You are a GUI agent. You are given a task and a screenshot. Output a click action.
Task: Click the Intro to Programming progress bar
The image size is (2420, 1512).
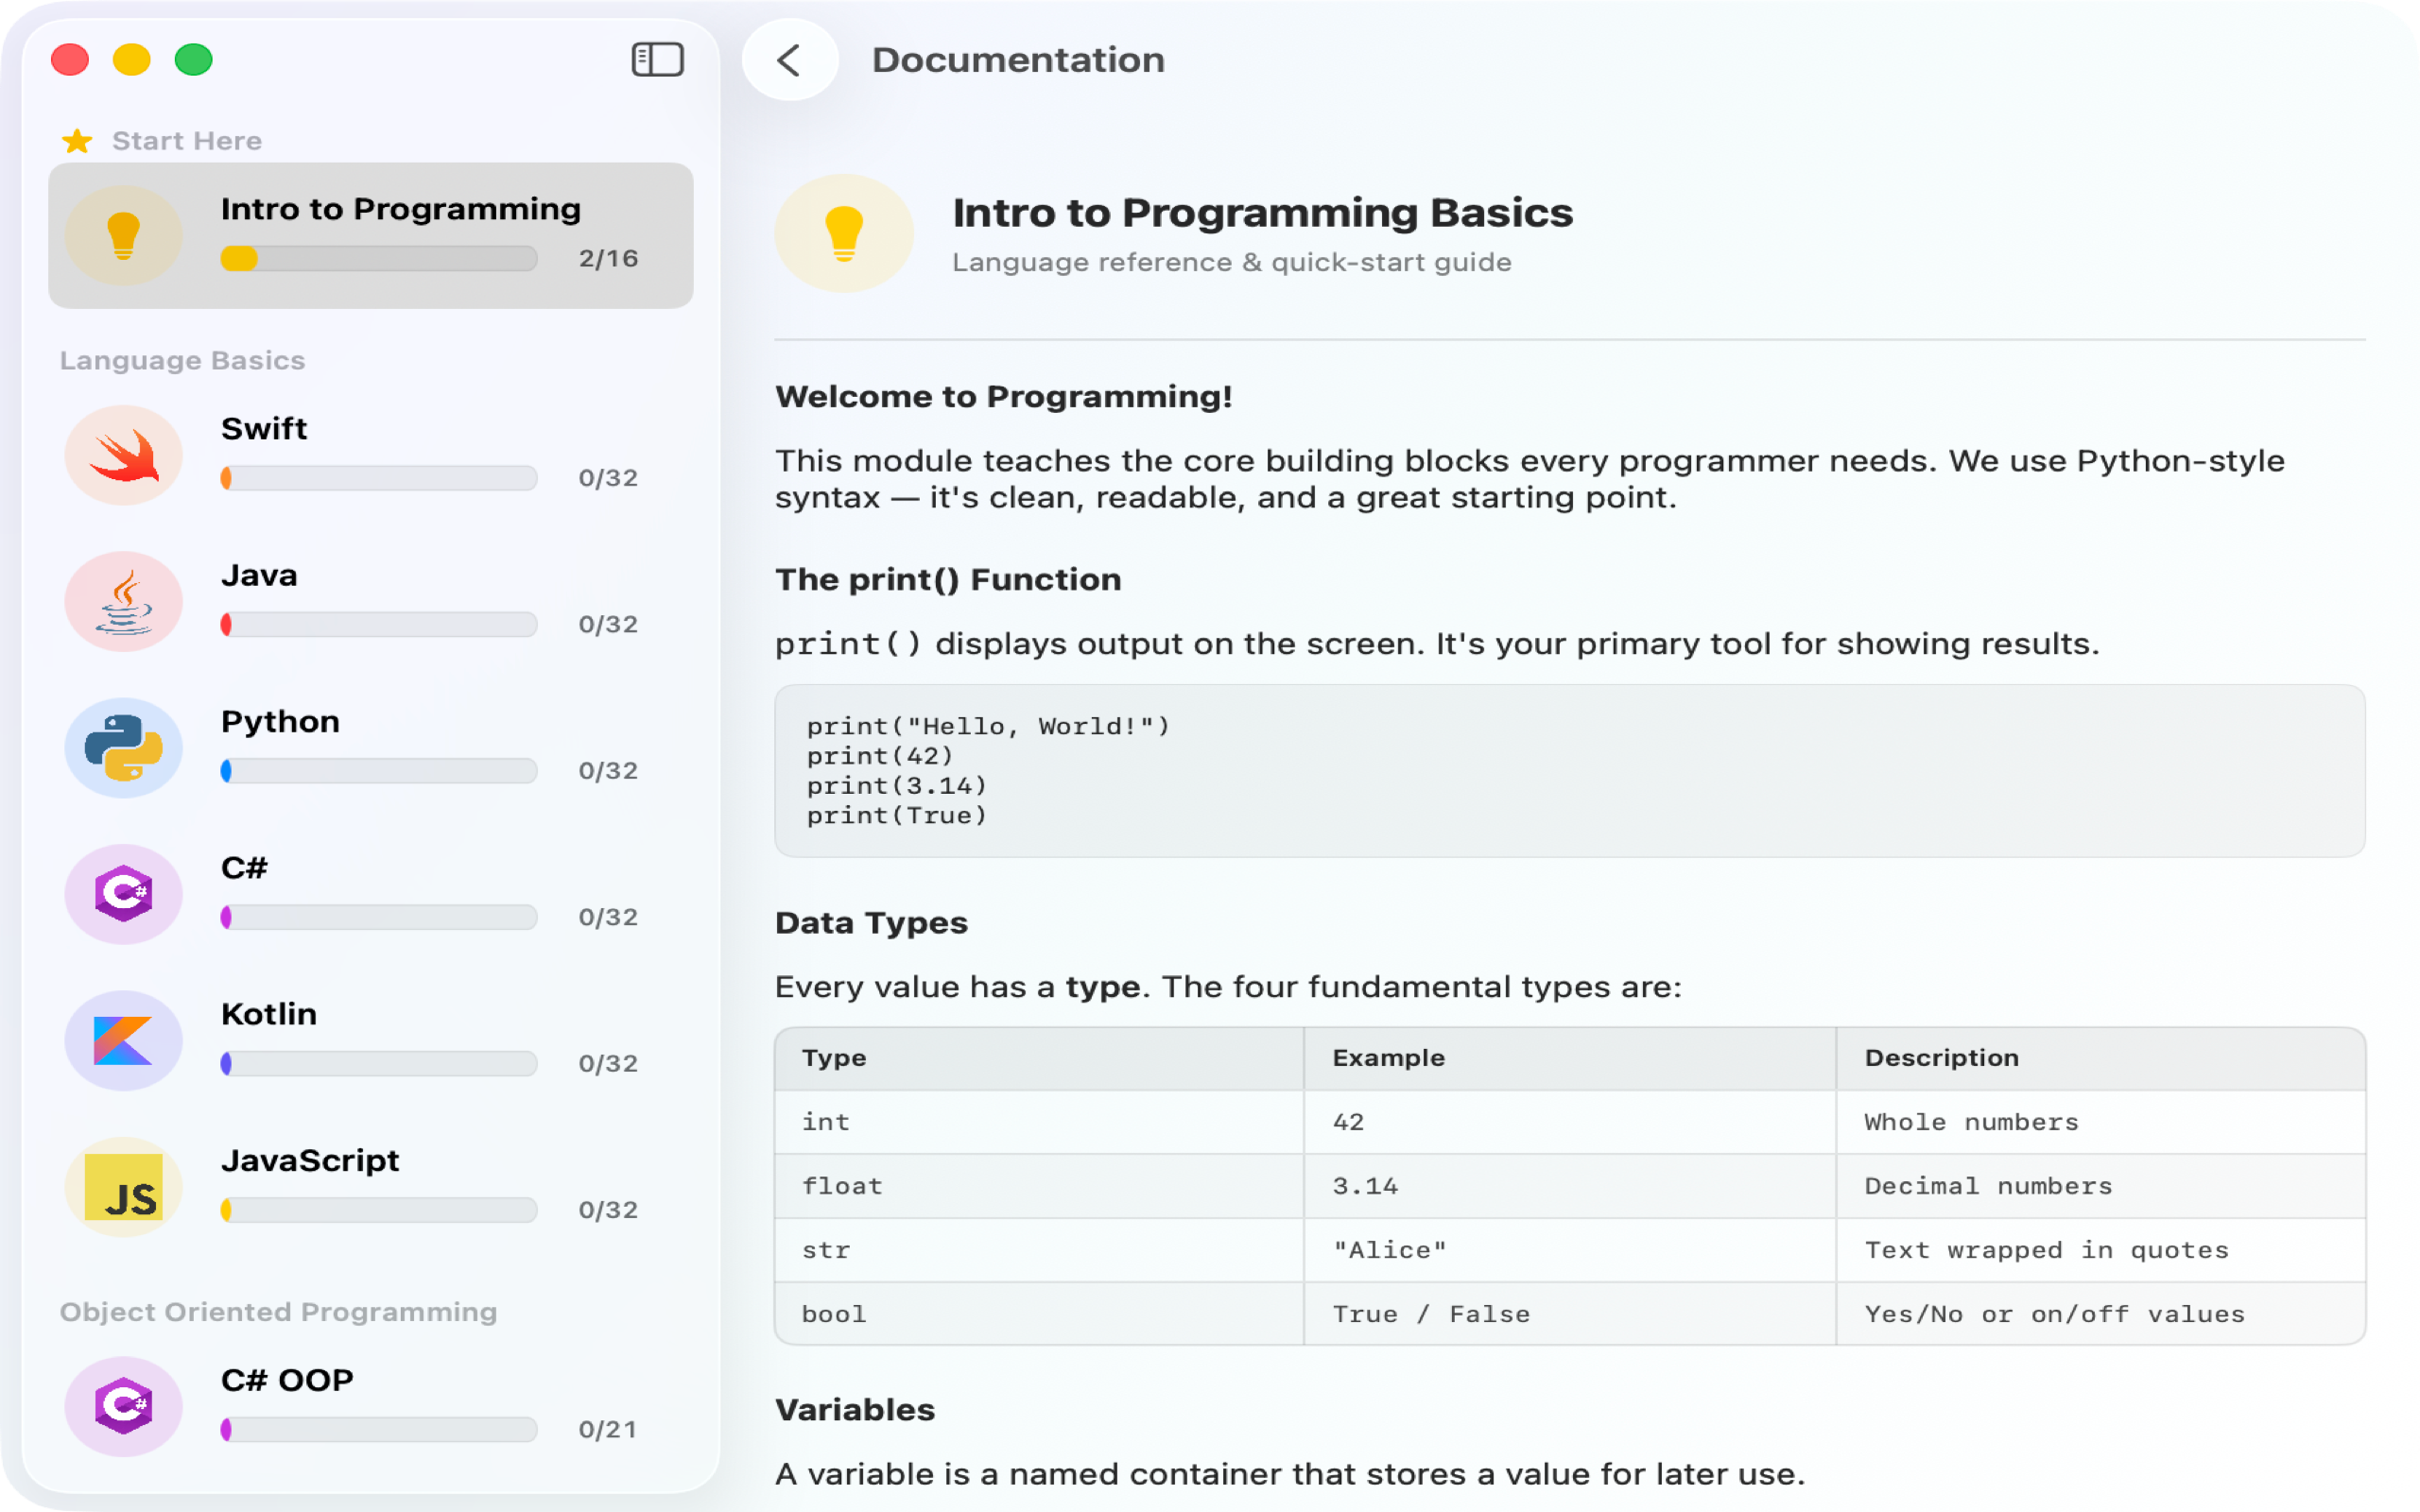(x=379, y=259)
